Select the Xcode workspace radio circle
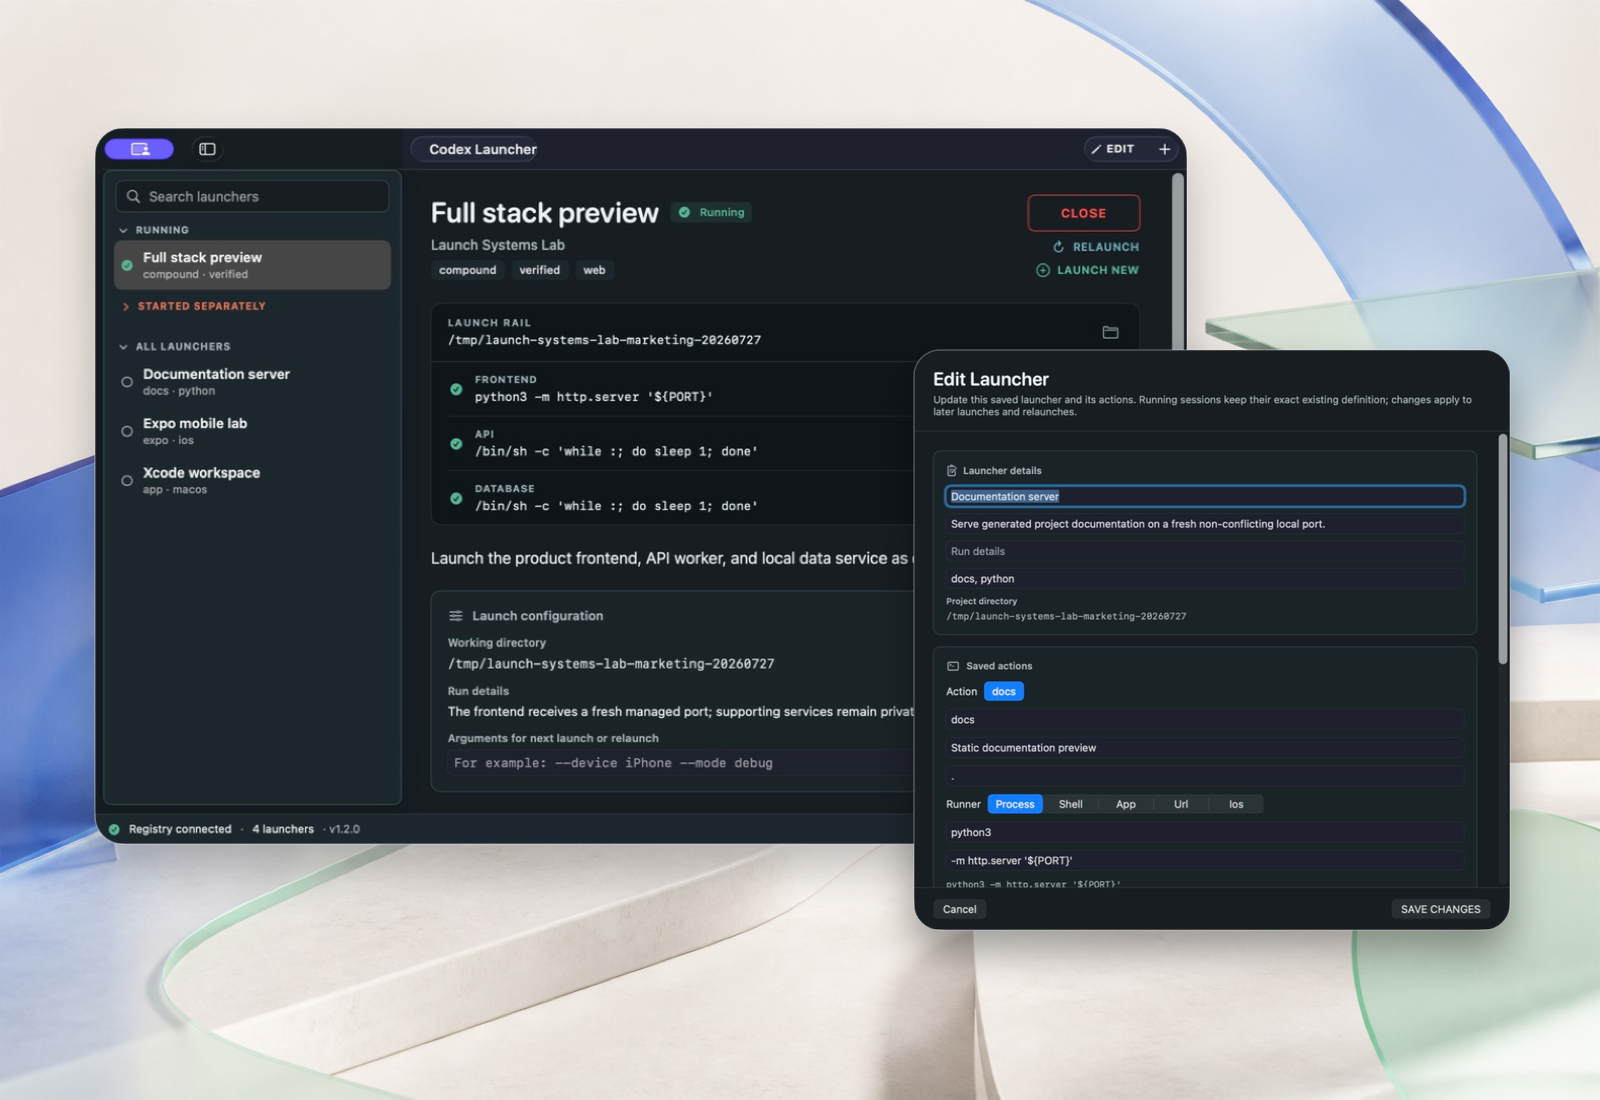1600x1100 pixels. 127,481
